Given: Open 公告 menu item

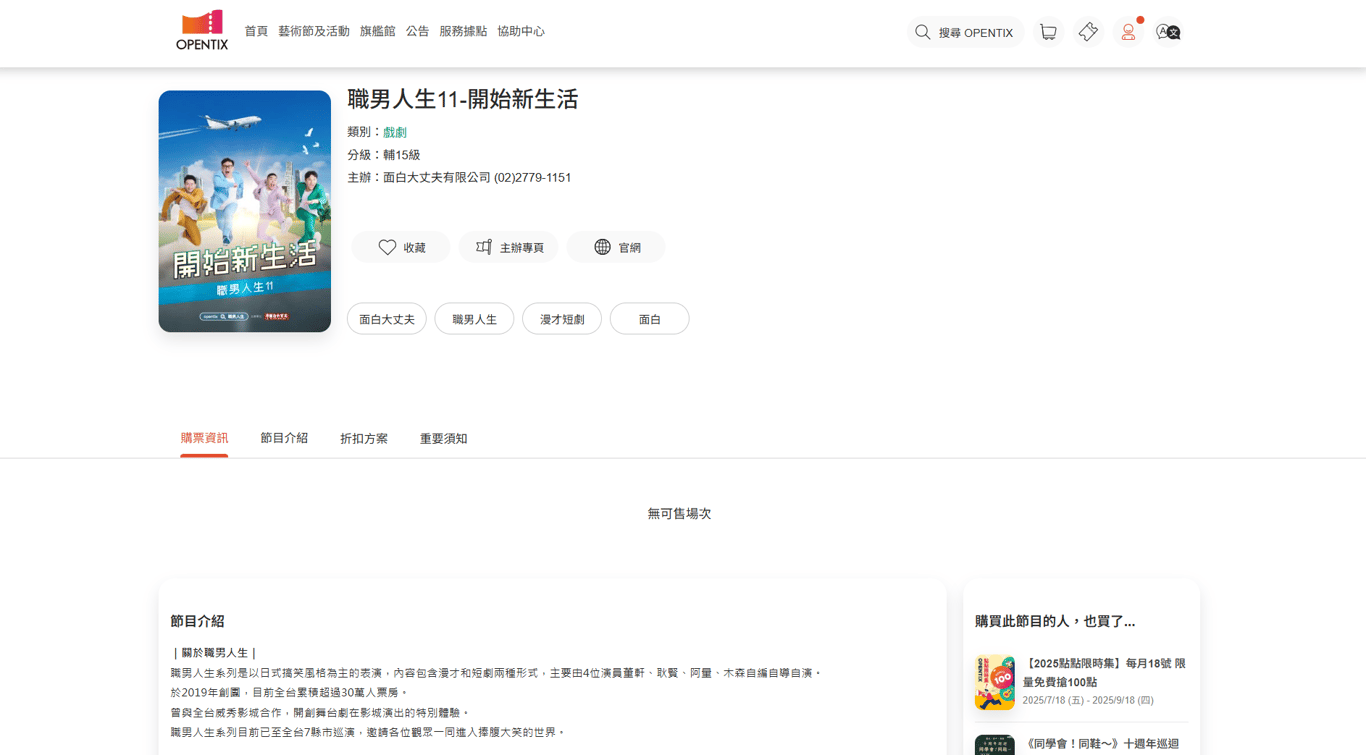Looking at the screenshot, I should tap(417, 31).
